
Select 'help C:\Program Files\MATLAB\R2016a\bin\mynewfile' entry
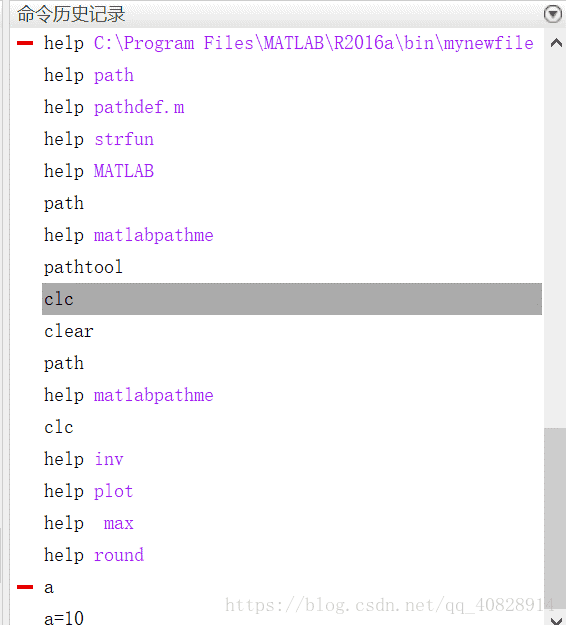289,43
